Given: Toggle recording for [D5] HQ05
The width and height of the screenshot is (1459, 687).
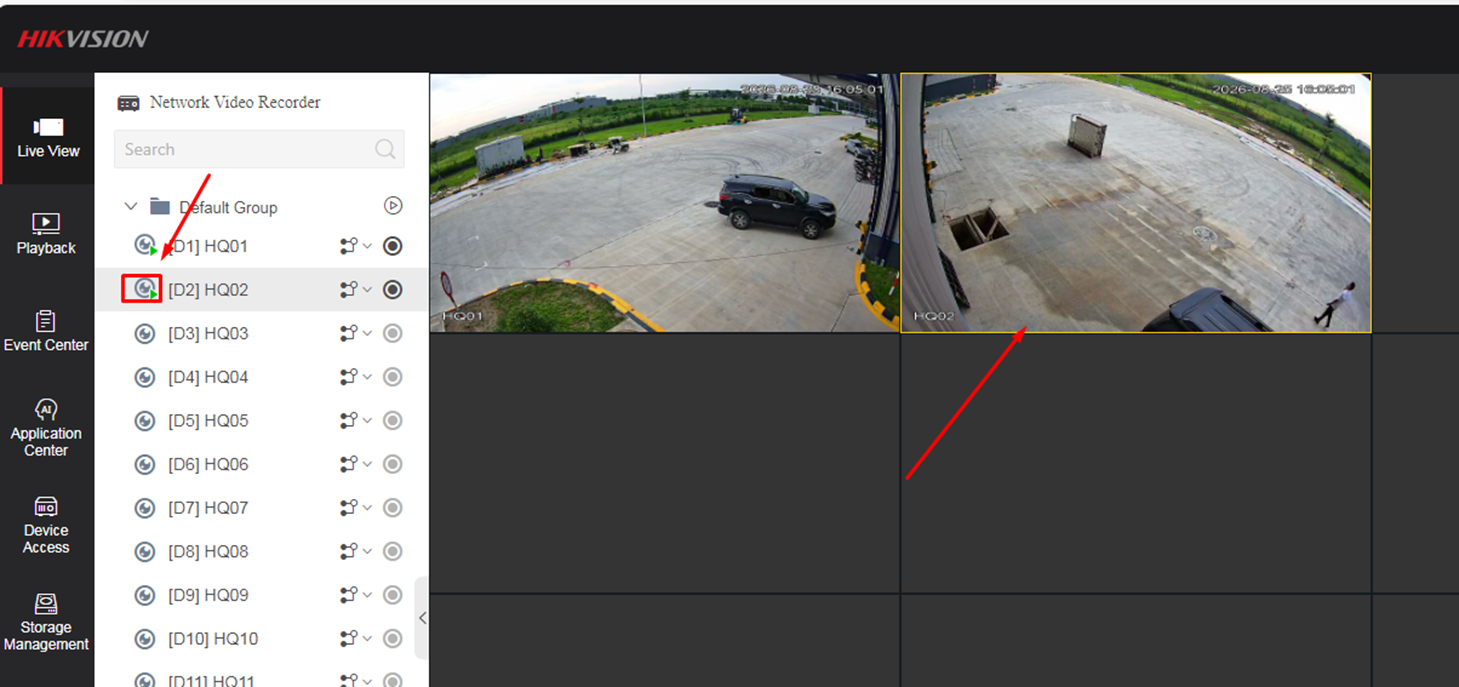Looking at the screenshot, I should click(393, 421).
